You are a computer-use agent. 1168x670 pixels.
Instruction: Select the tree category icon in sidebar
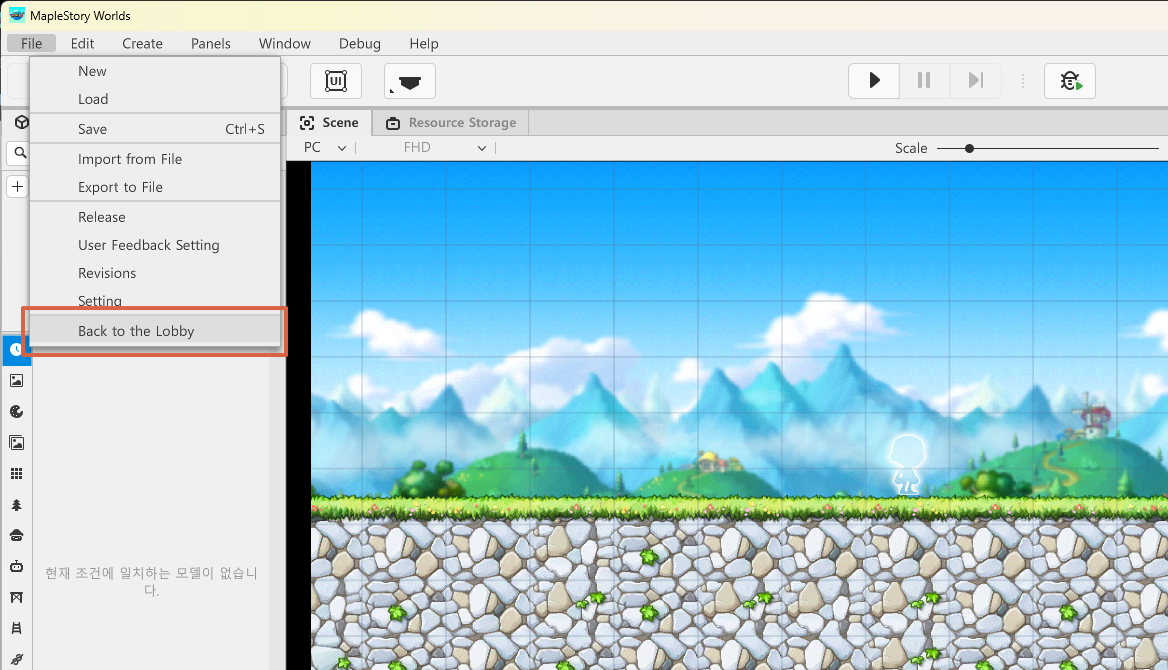(x=16, y=505)
